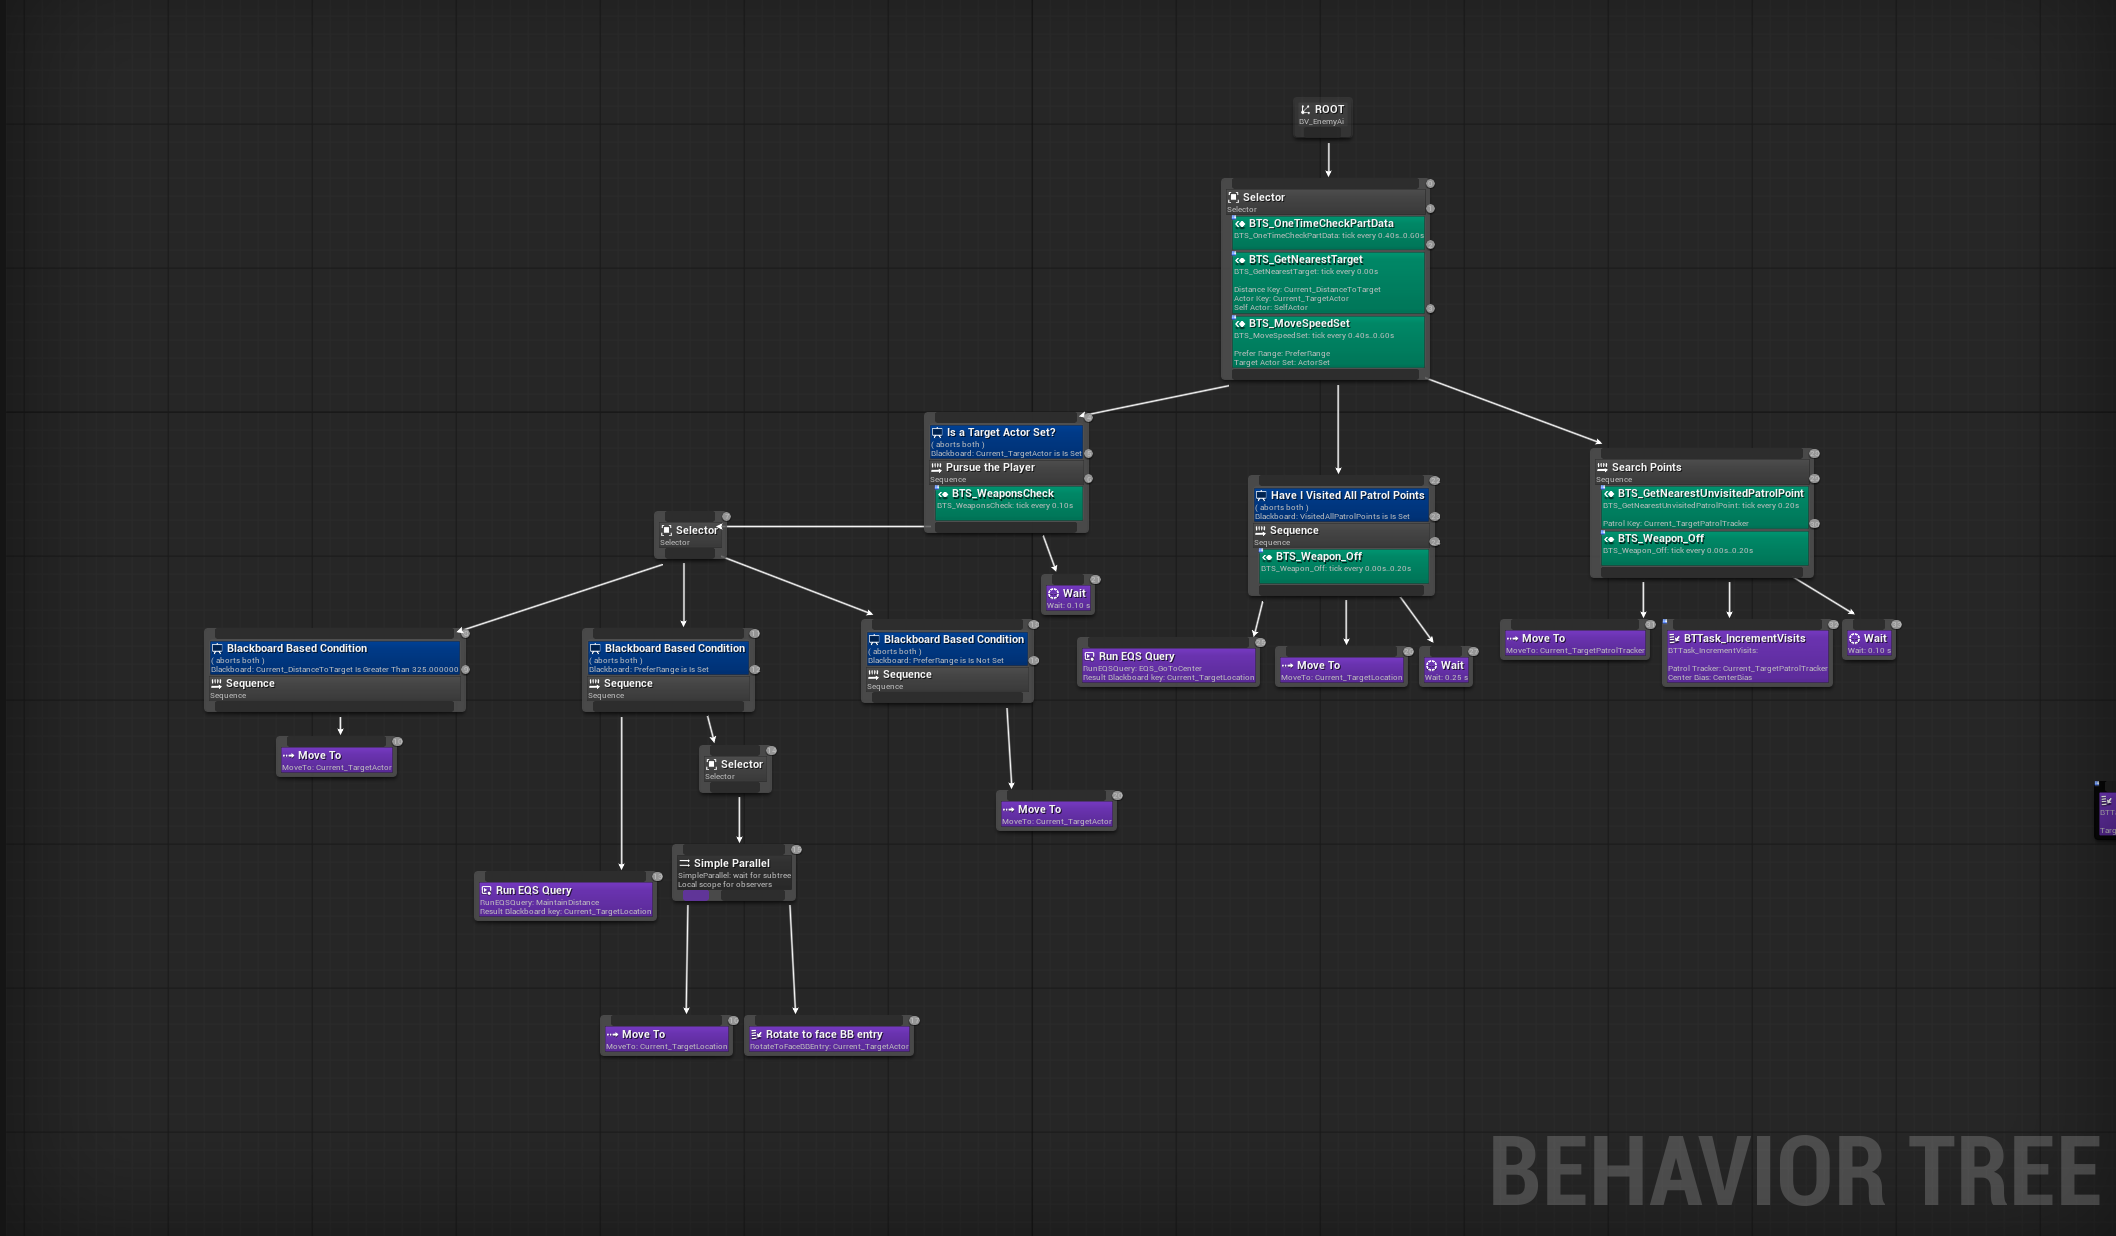This screenshot has height=1236, width=2116.
Task: Click the Rotate to face BB entry icon
Action: click(756, 1034)
